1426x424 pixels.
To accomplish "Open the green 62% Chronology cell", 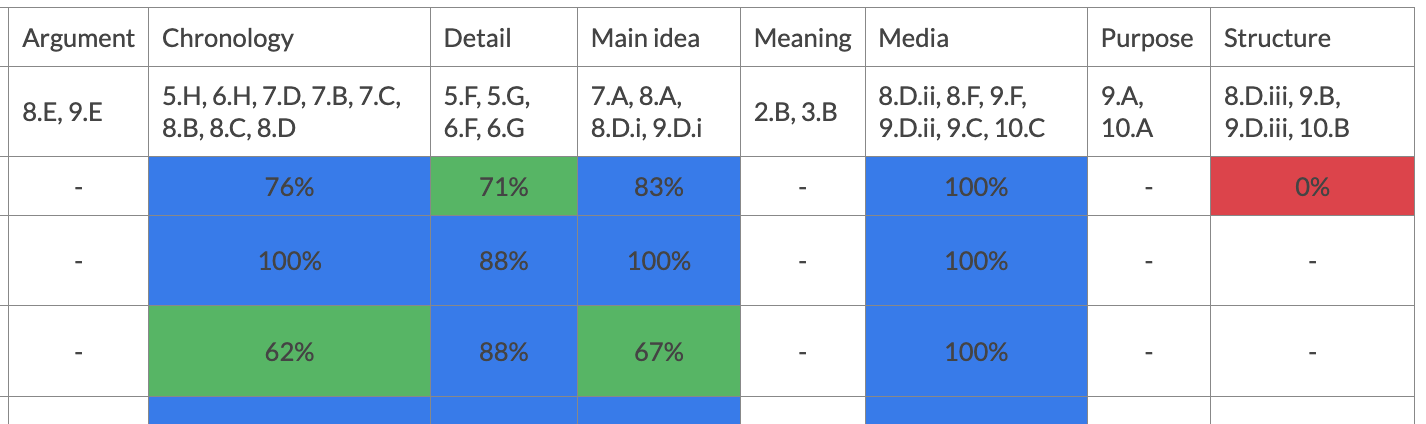I will click(x=289, y=351).
